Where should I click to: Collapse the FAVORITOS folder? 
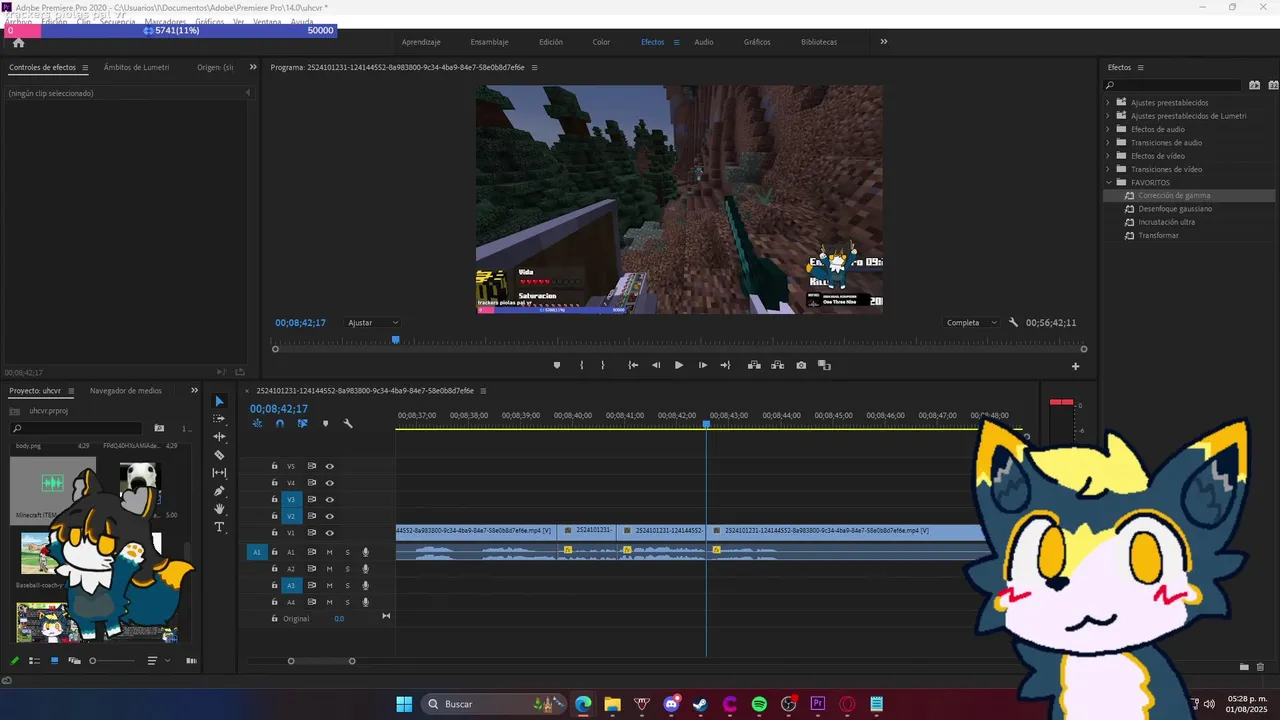pyautogui.click(x=1108, y=183)
